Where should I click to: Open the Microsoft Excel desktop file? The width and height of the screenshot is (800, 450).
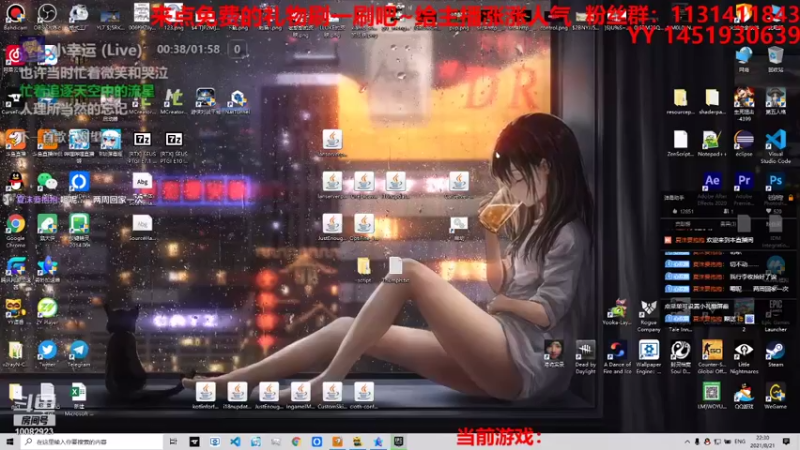pos(79,396)
